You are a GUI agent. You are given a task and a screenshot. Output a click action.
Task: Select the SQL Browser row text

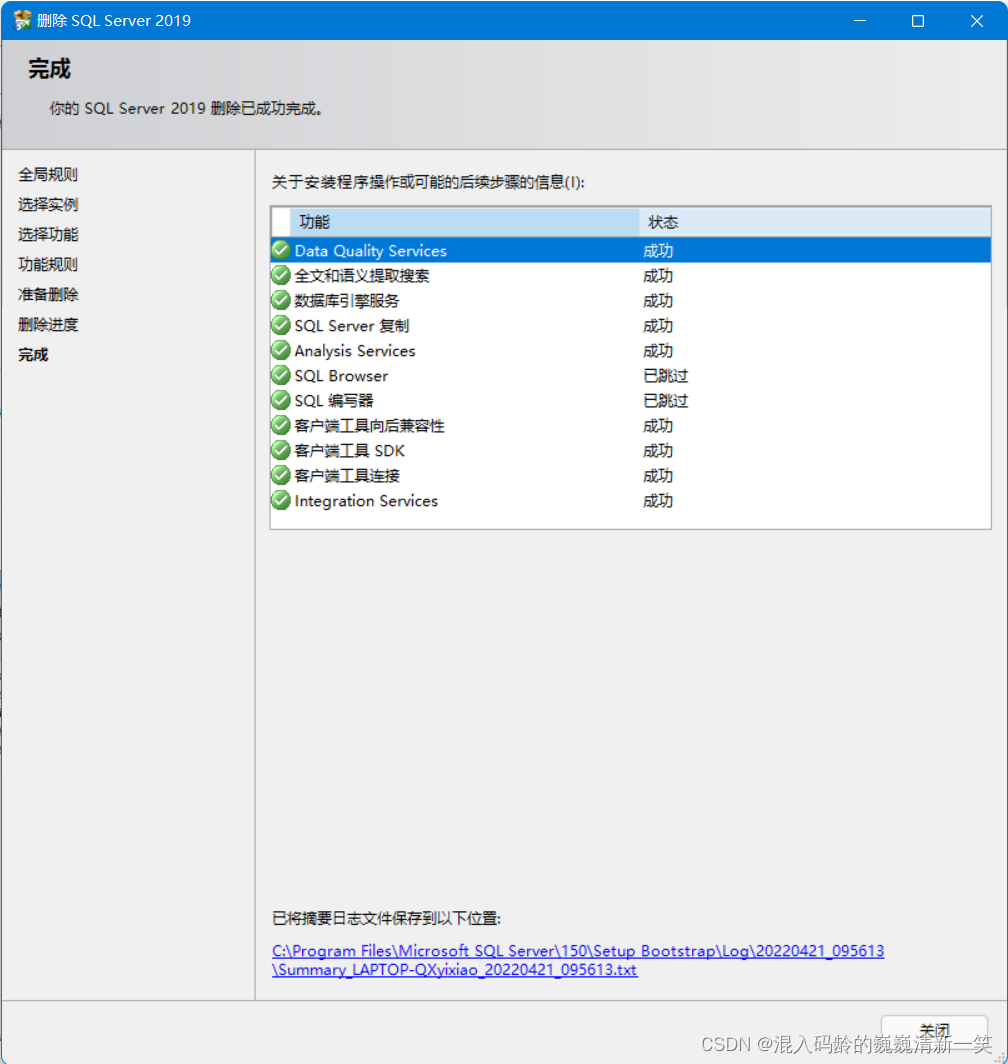[x=341, y=375]
